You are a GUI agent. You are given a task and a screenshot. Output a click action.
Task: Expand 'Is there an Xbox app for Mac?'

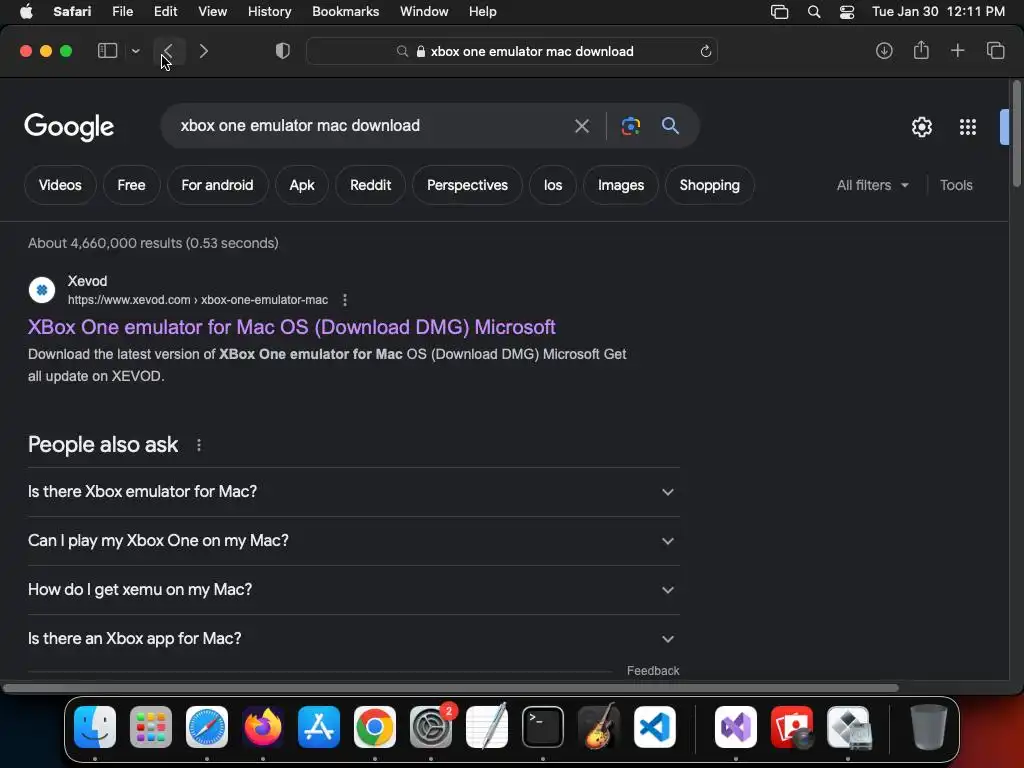[353, 639]
